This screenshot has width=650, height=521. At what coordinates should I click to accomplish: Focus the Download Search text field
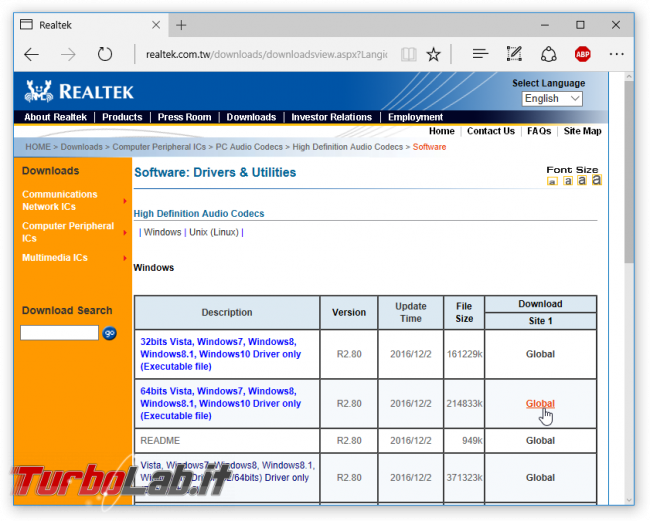(59, 333)
